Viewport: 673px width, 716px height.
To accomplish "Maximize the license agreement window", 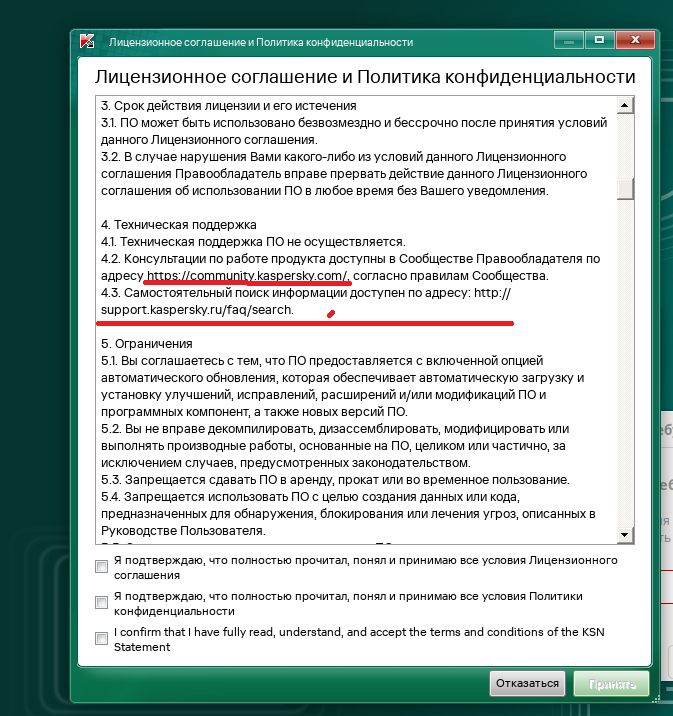I will click(x=599, y=40).
